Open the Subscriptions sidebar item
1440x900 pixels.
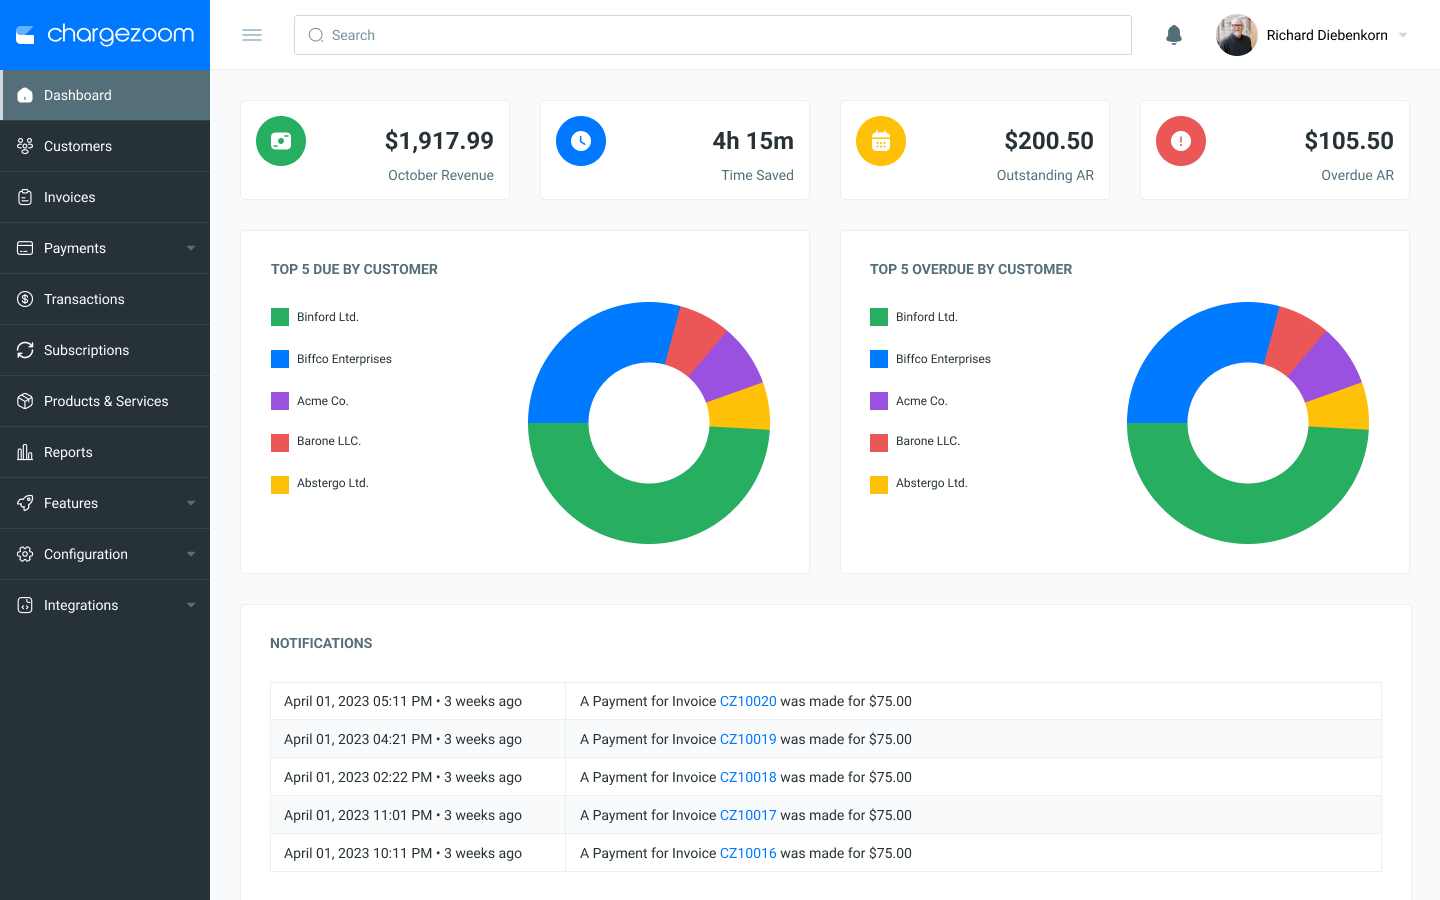[x=105, y=350]
